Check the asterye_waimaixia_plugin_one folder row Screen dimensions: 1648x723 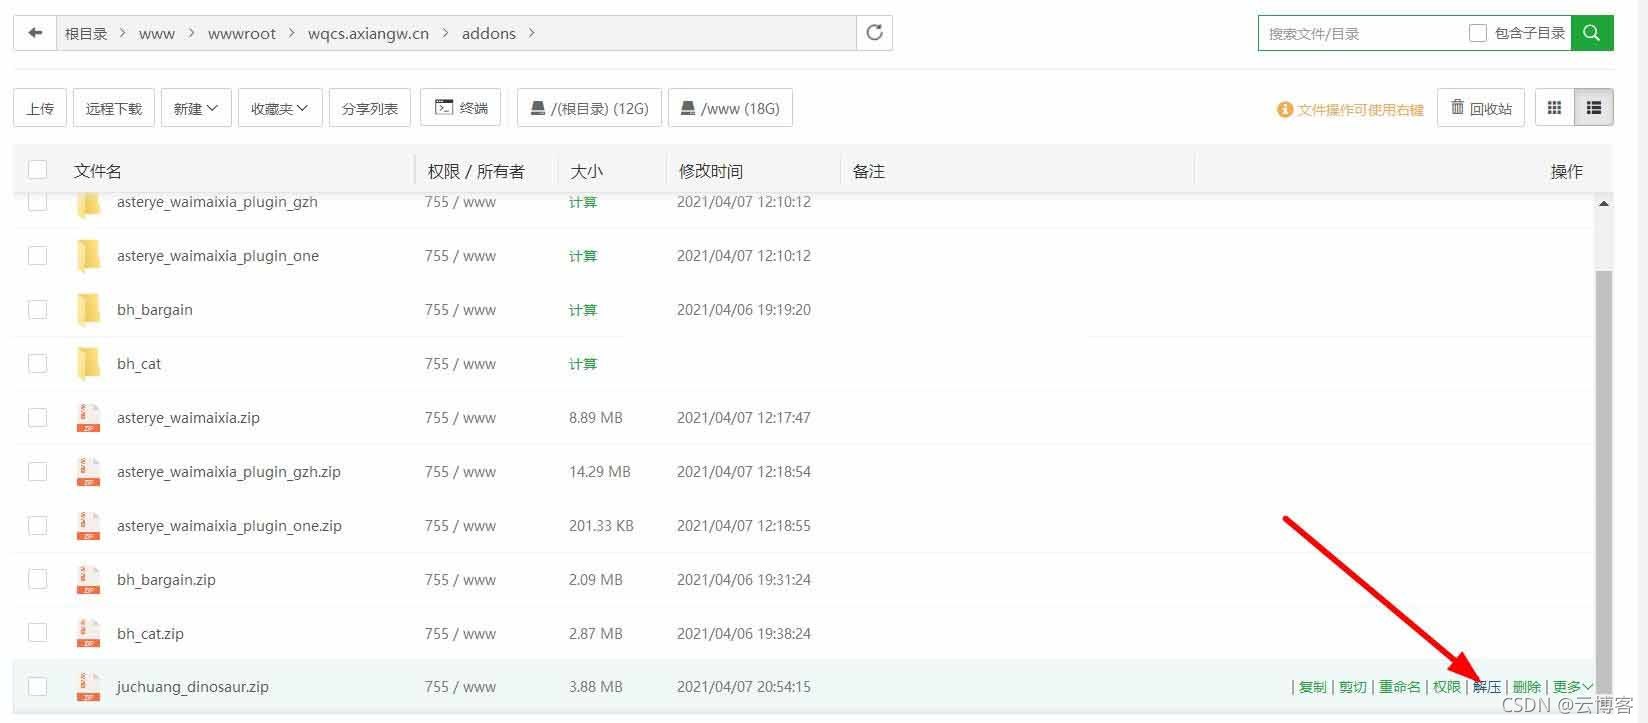coord(38,255)
